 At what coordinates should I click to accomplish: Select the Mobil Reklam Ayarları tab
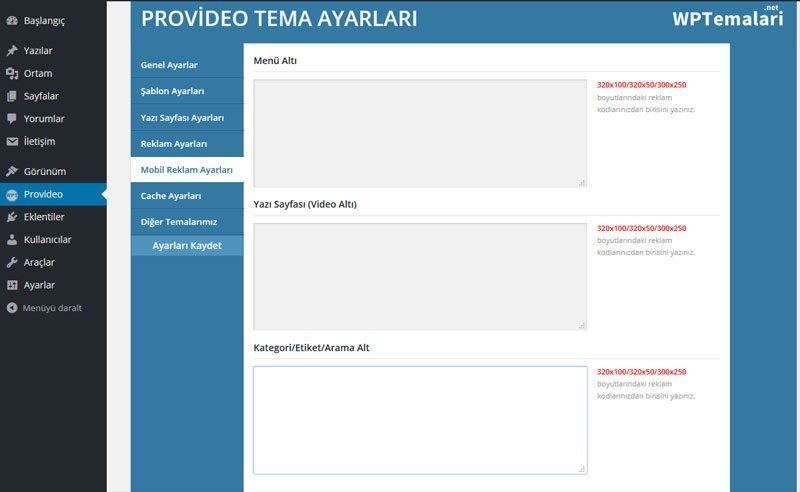[x=187, y=170]
